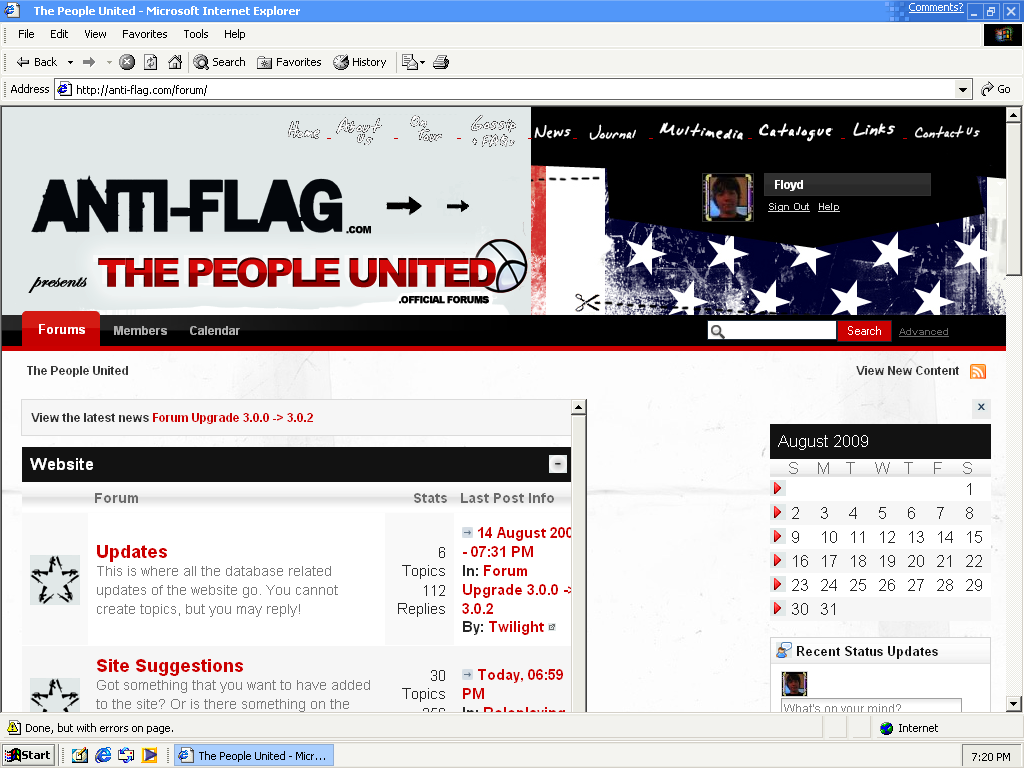Click the Refresh page icon
This screenshot has height=768, width=1024.
click(x=151, y=62)
